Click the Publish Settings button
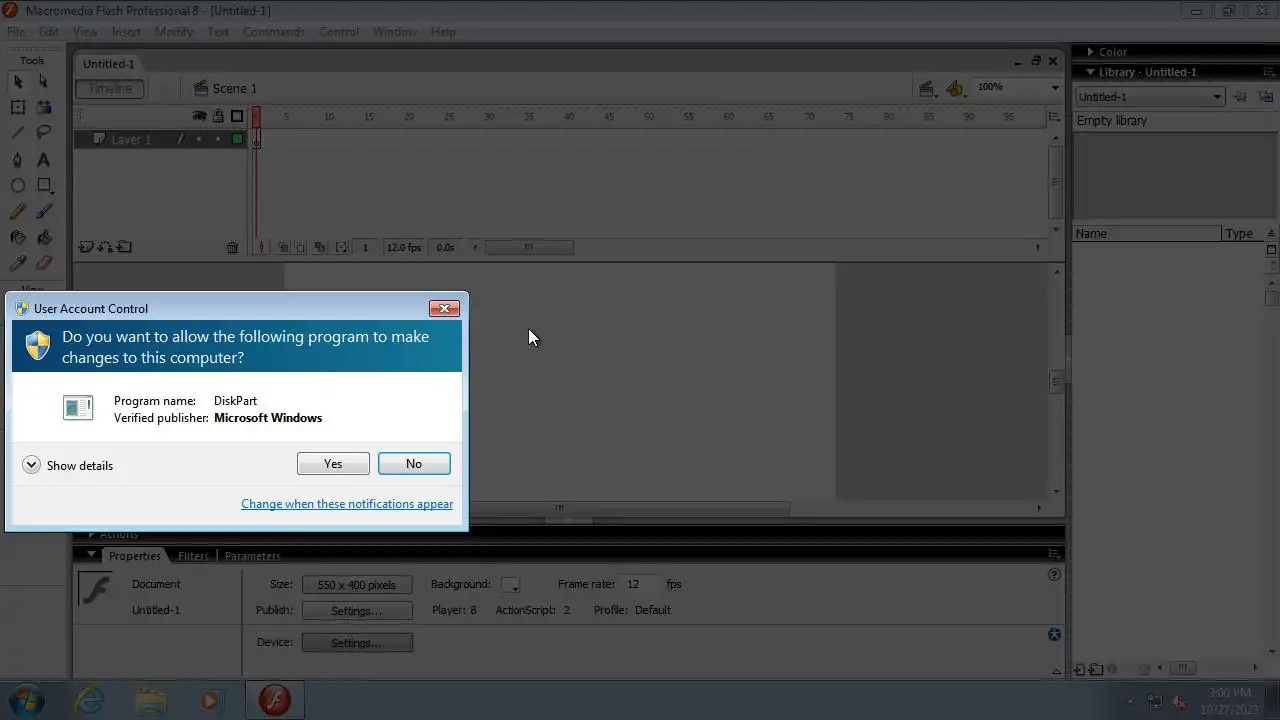The width and height of the screenshot is (1280, 720). pos(357,610)
